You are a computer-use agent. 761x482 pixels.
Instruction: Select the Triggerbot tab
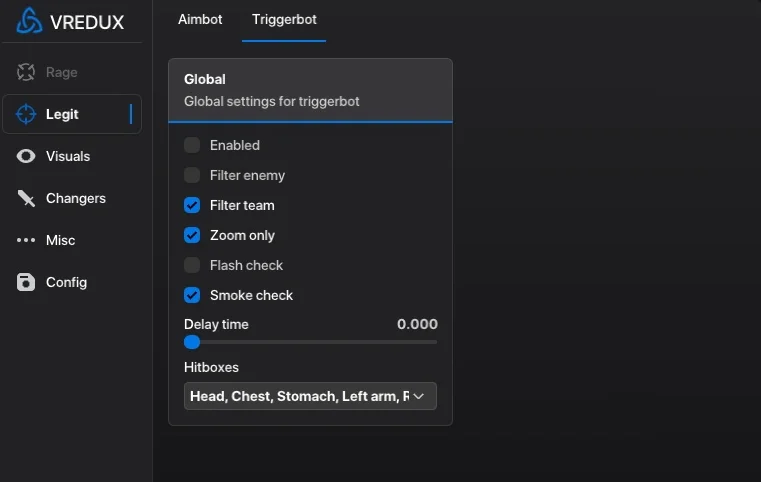[x=284, y=19]
